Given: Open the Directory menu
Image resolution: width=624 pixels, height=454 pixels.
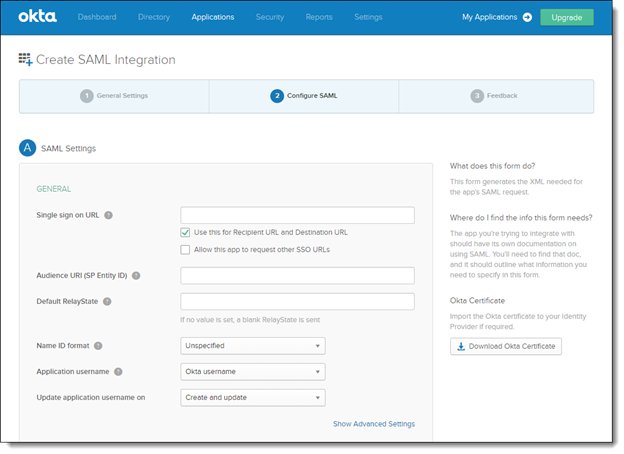Looking at the screenshot, I should point(154,17).
